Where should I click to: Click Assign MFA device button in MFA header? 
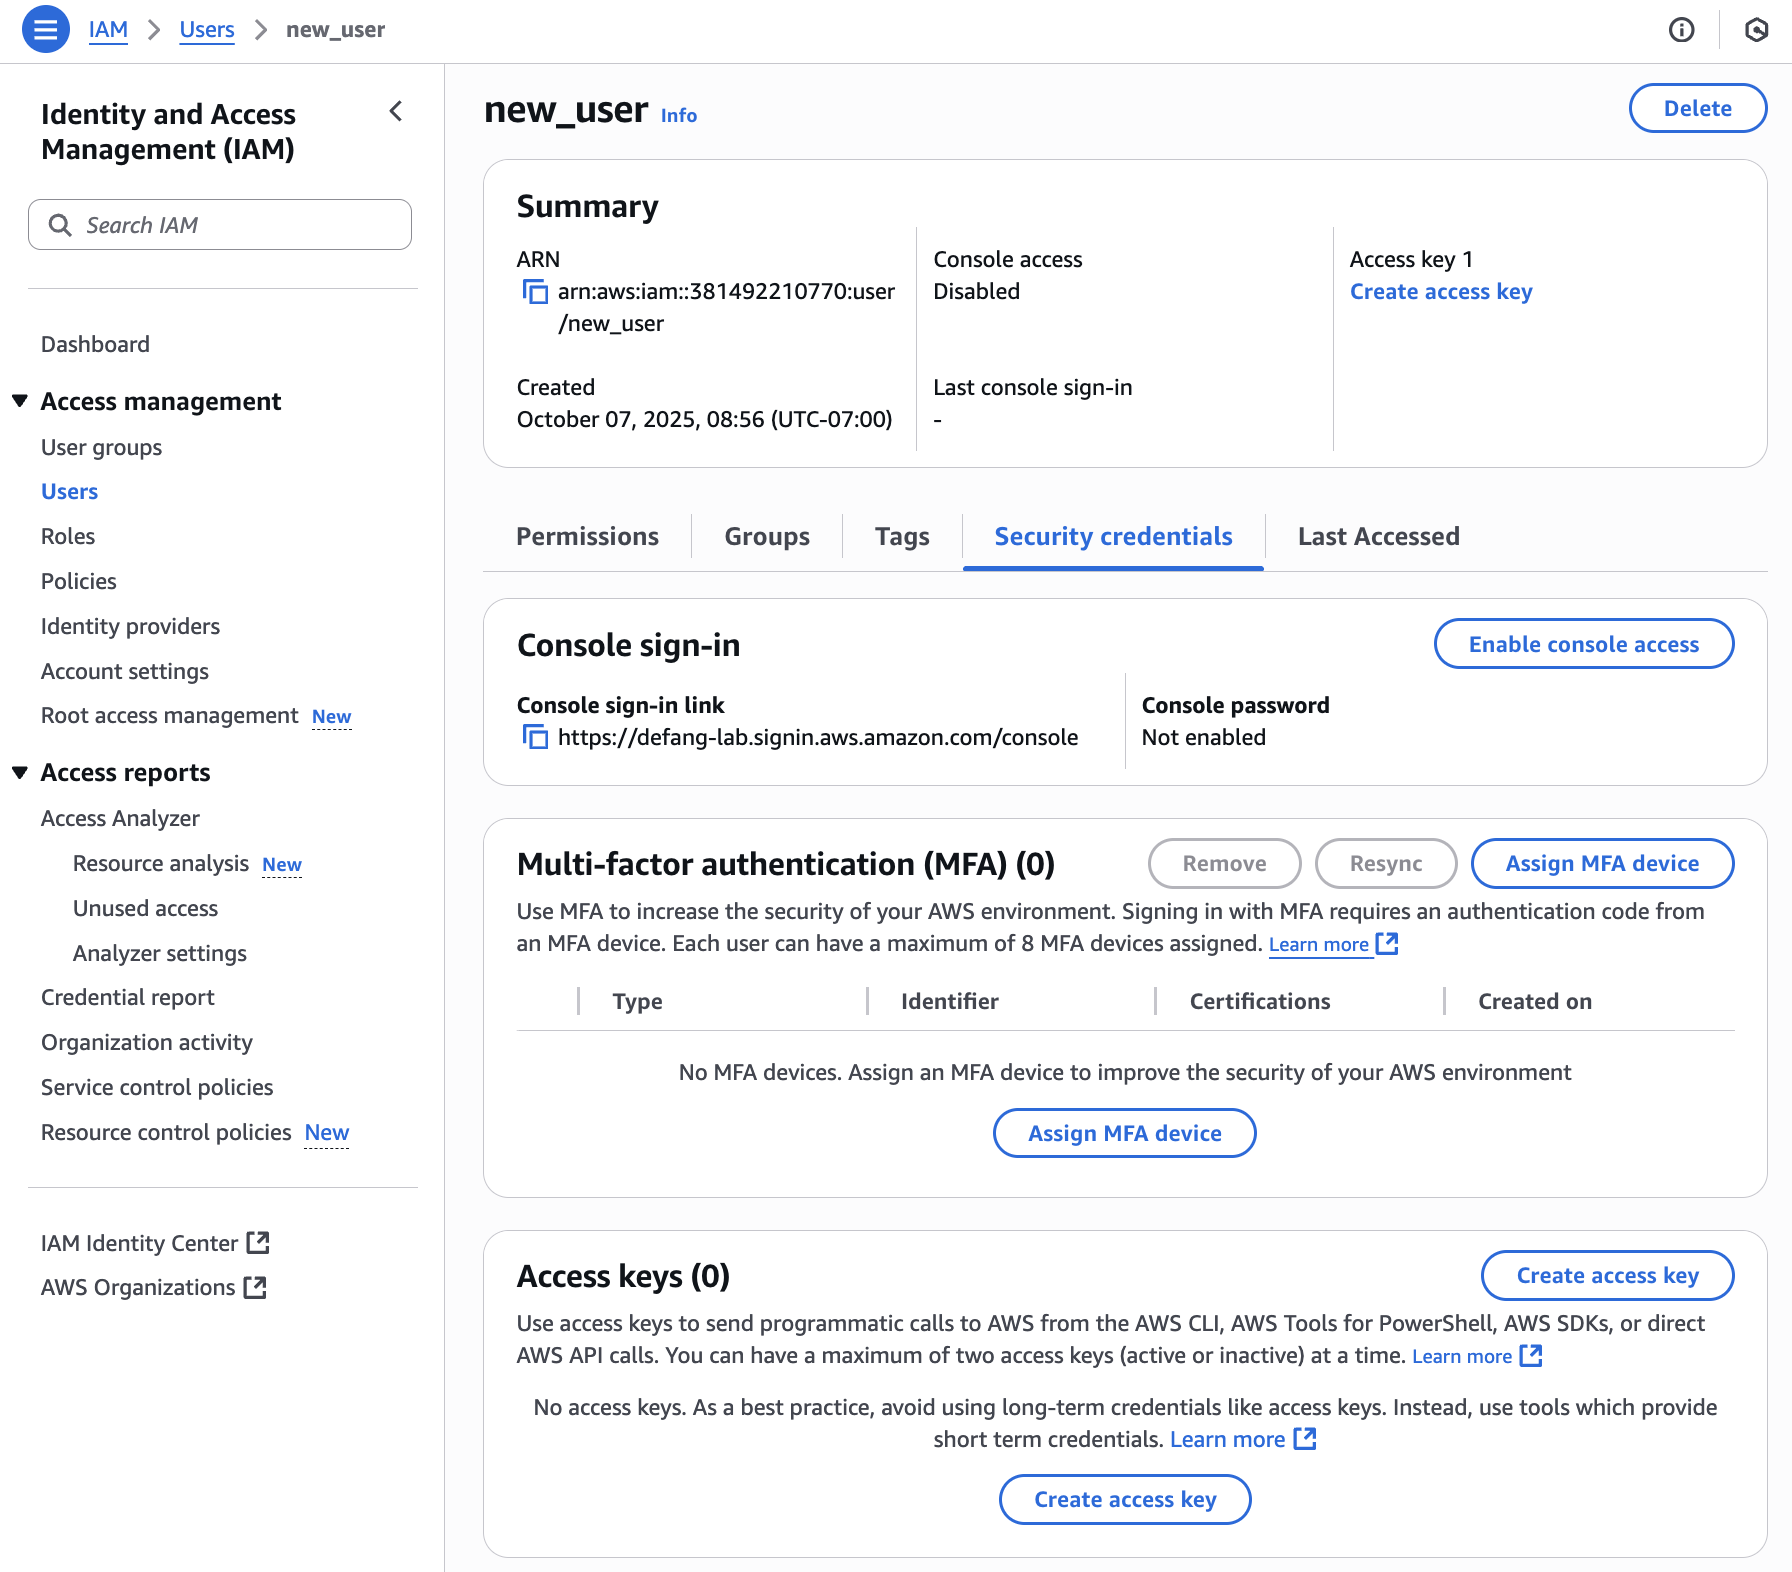tap(1601, 864)
